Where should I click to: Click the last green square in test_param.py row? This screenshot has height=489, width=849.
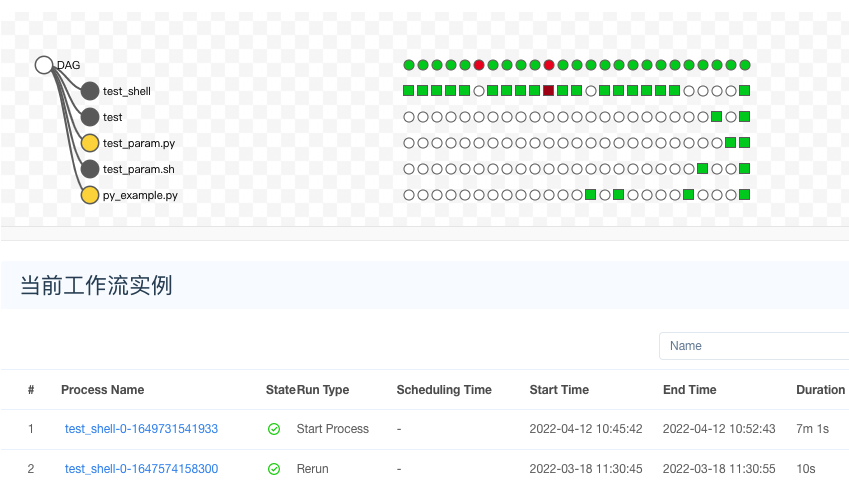[744, 142]
